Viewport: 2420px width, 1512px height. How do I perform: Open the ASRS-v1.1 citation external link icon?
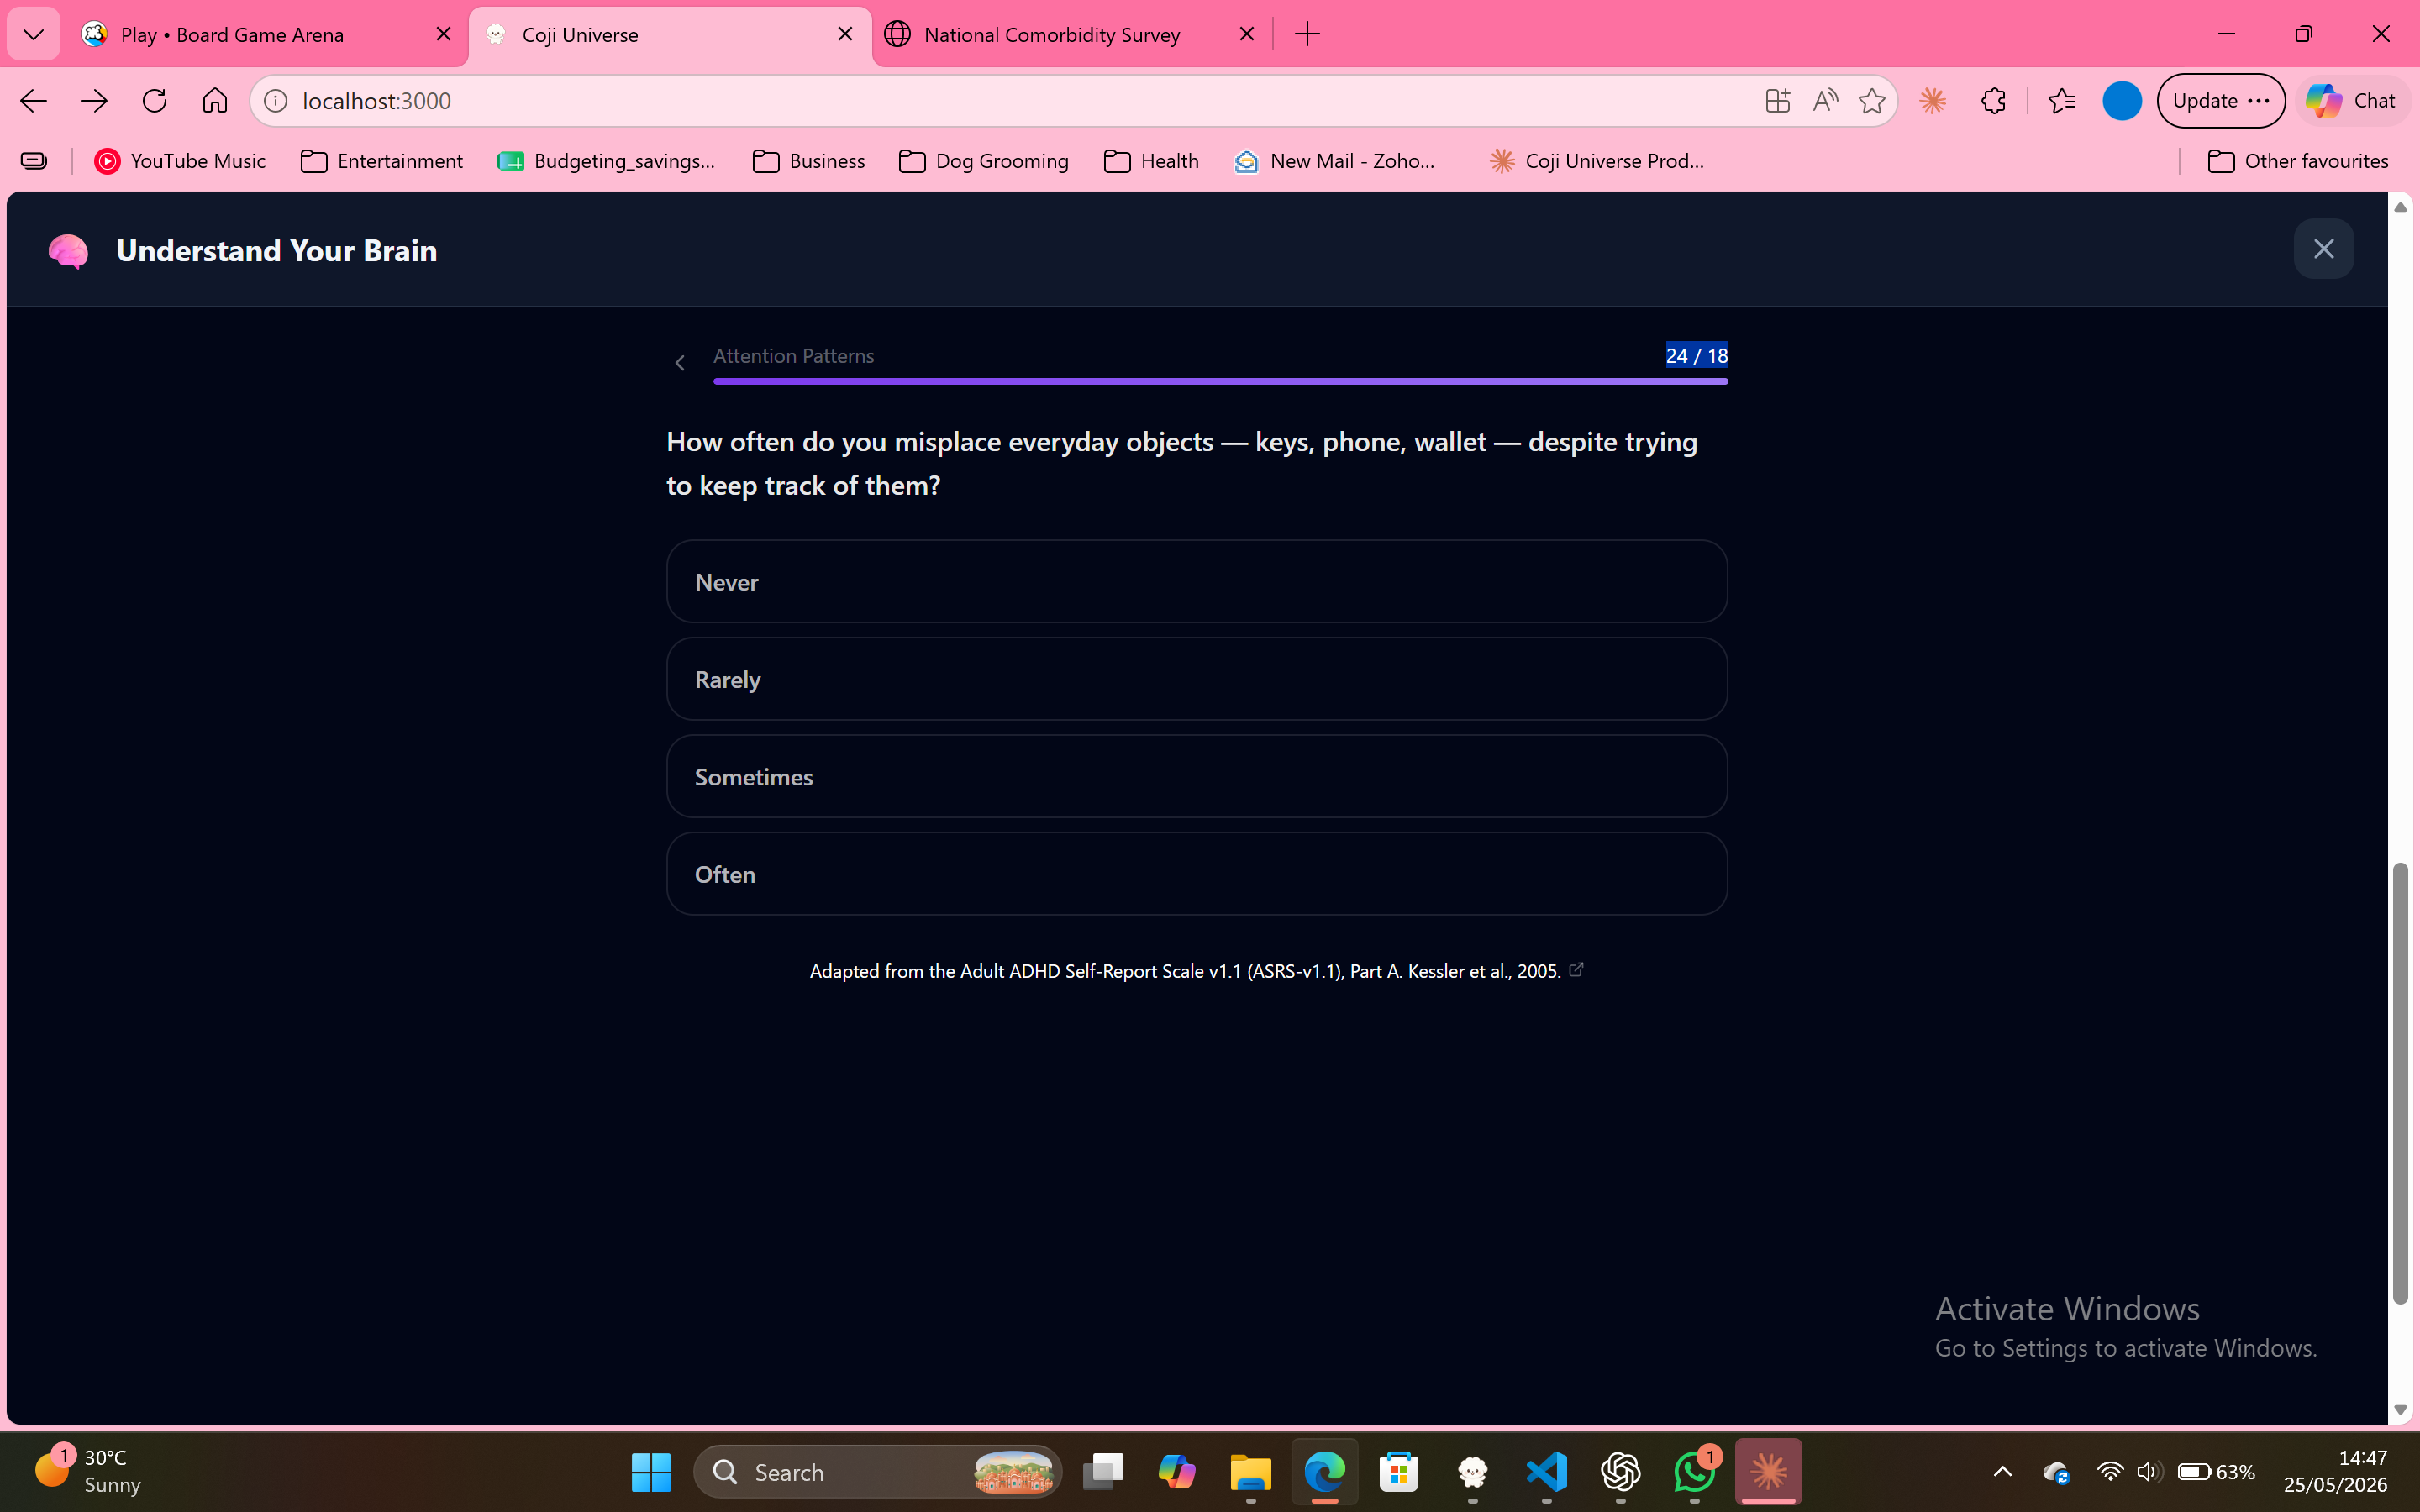(x=1576, y=969)
